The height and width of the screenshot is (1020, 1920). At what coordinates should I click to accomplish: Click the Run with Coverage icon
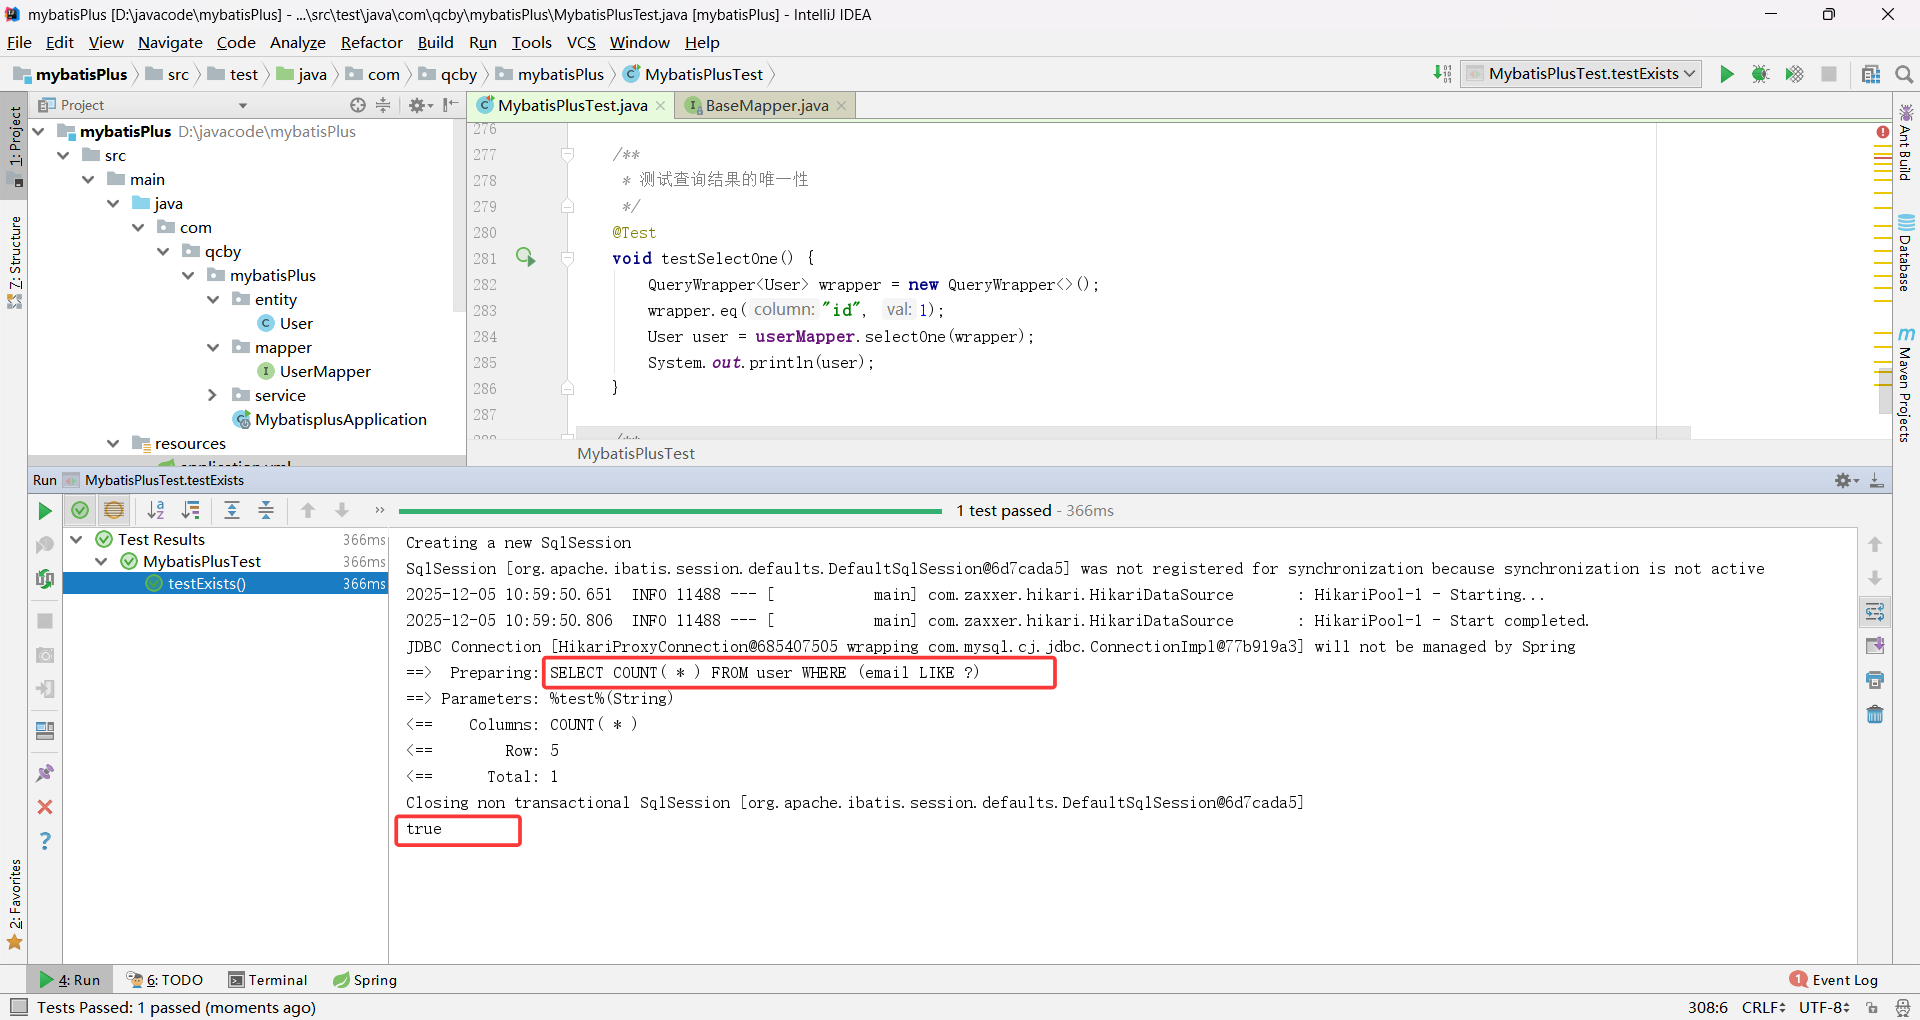[x=1795, y=74]
